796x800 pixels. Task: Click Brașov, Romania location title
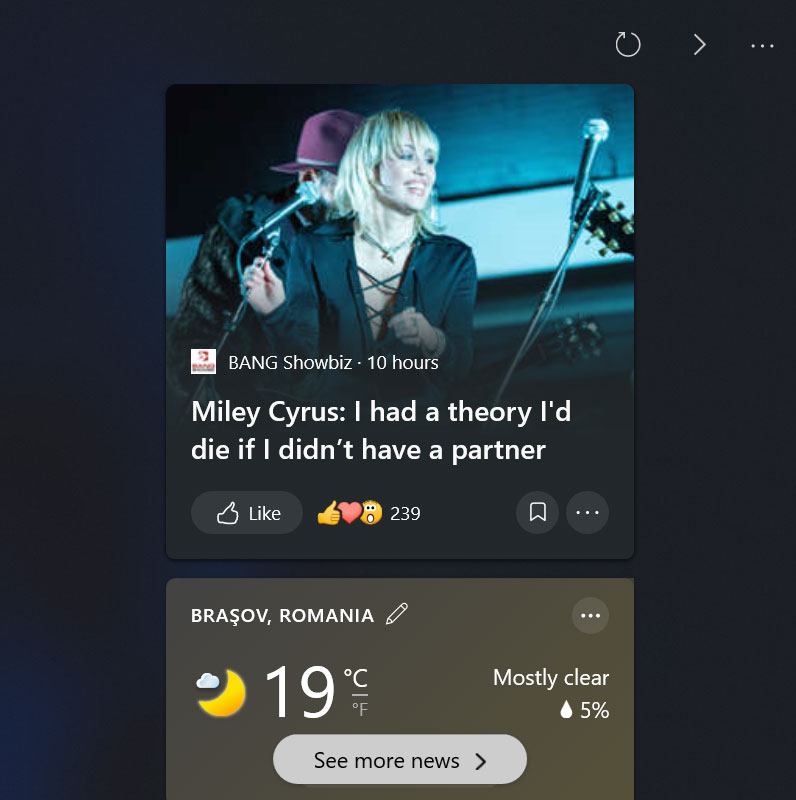(x=282, y=616)
